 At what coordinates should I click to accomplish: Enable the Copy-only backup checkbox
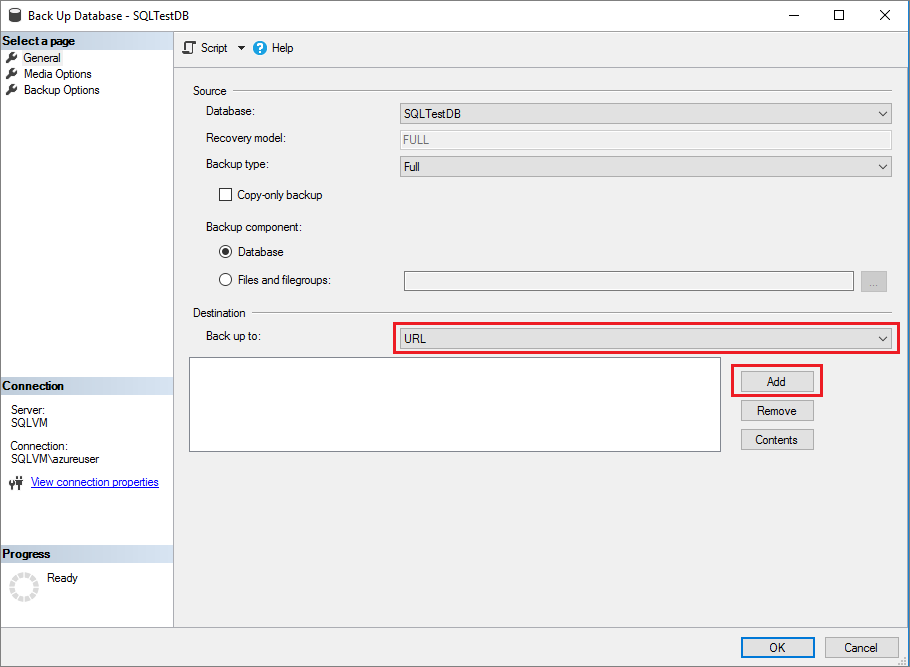(225, 195)
